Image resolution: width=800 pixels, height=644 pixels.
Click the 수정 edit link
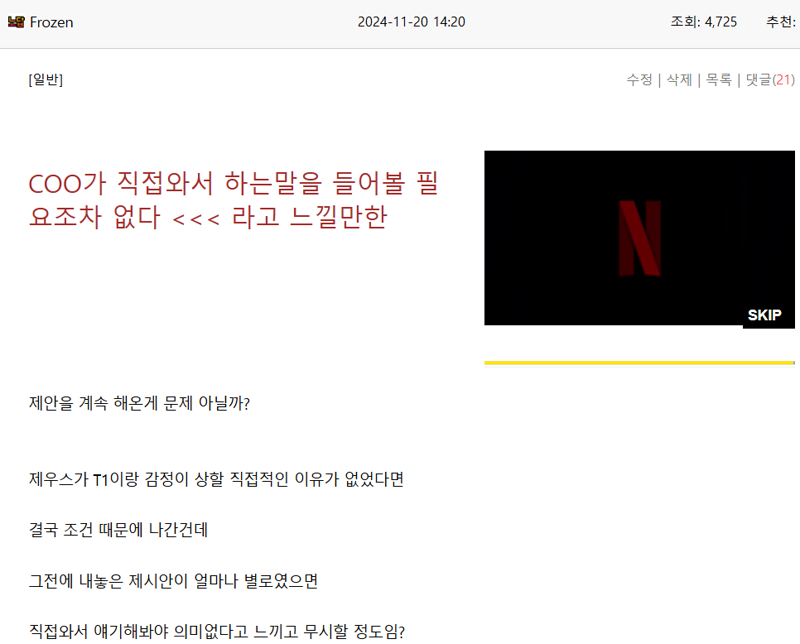639,80
